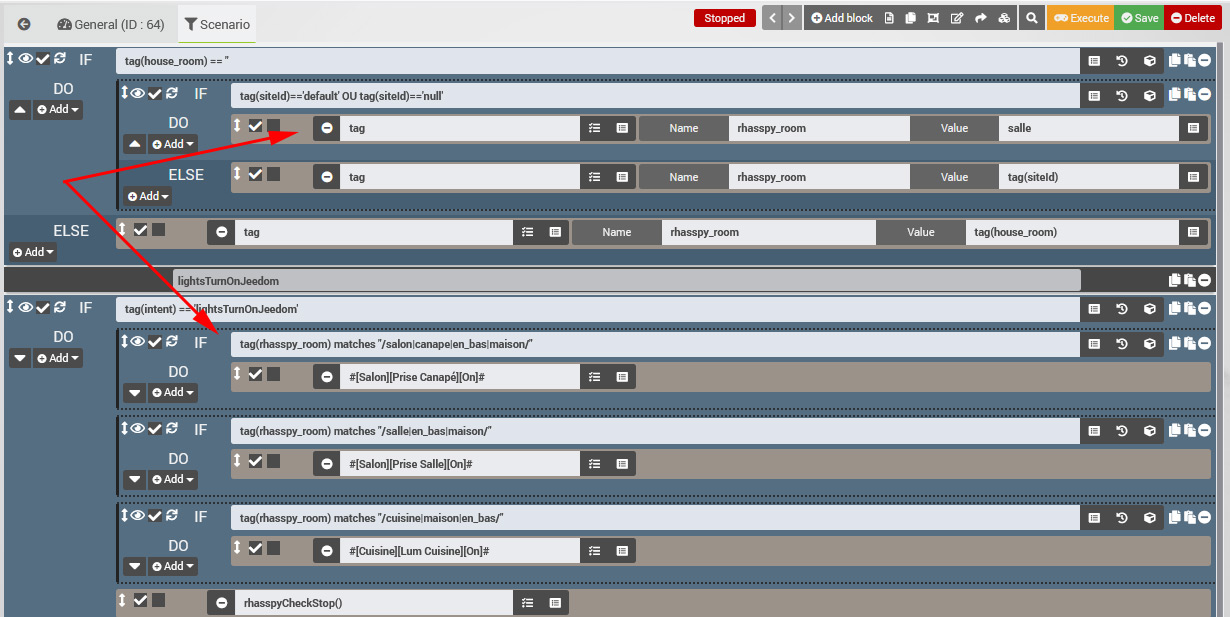Click the template cubes icon in toolbar
The width and height of the screenshot is (1230, 617).
click(1004, 18)
